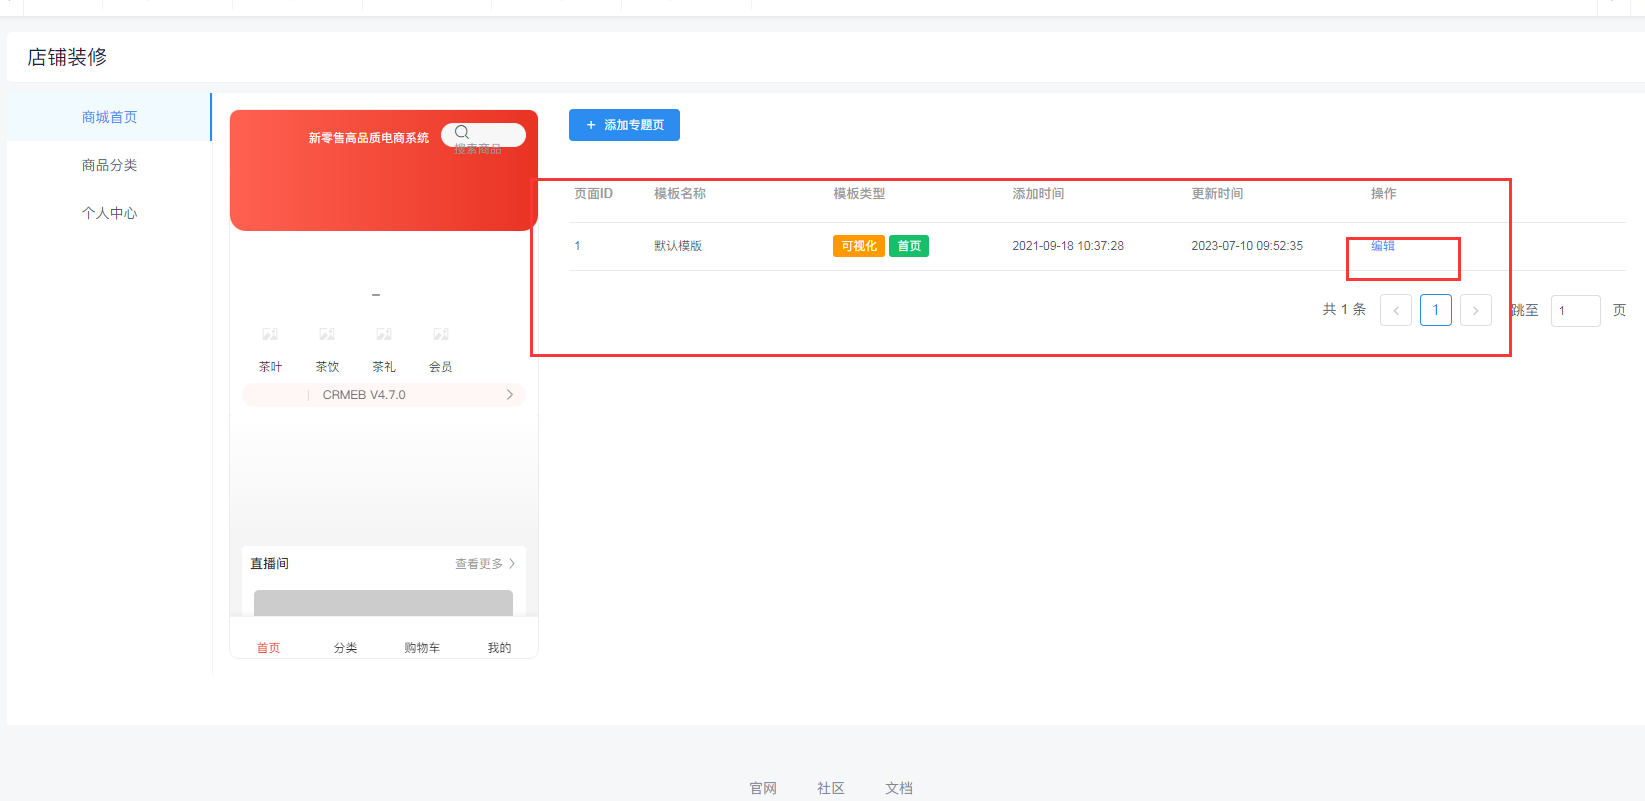Click the 模板类型 column header
Image resolution: width=1645 pixels, height=801 pixels.
click(859, 194)
